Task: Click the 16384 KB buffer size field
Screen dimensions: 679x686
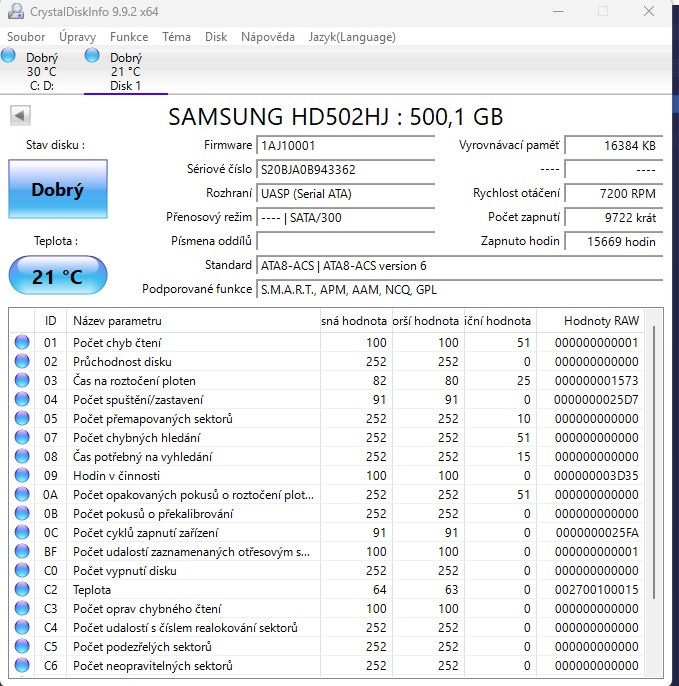Action: pos(614,145)
